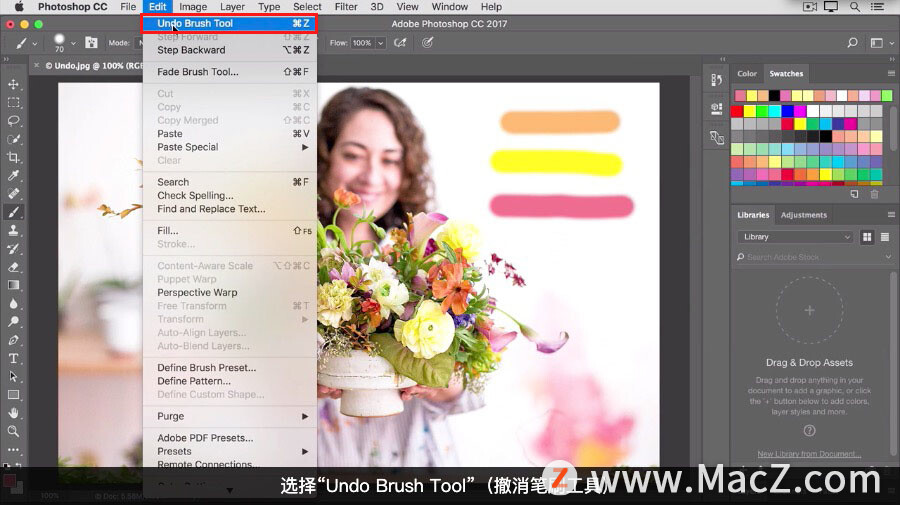The image size is (900, 505).
Task: Select the Rectangle shape tool
Action: 13,395
